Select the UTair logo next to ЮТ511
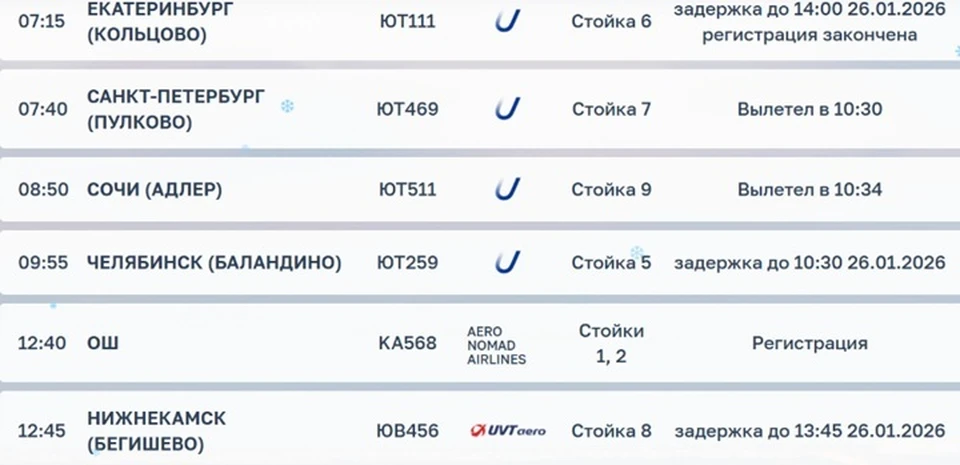Viewport: 960px width, 465px height. pos(508,189)
